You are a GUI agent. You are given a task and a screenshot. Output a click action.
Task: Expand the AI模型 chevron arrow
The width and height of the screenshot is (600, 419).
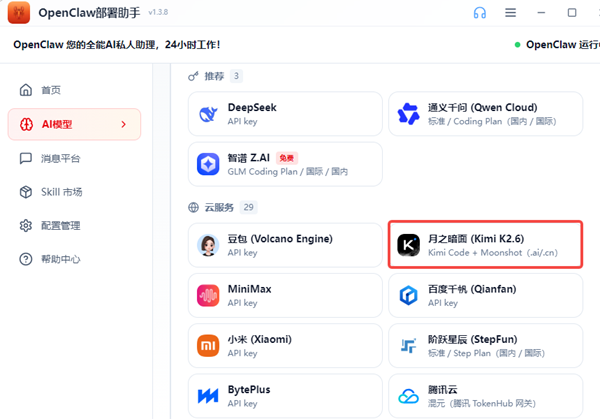click(x=123, y=124)
